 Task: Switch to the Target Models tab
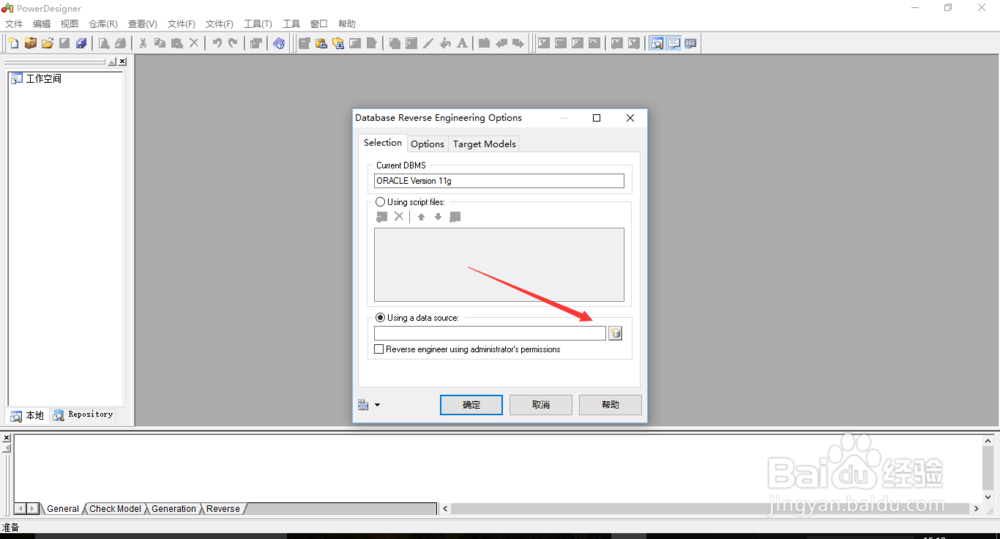484,144
